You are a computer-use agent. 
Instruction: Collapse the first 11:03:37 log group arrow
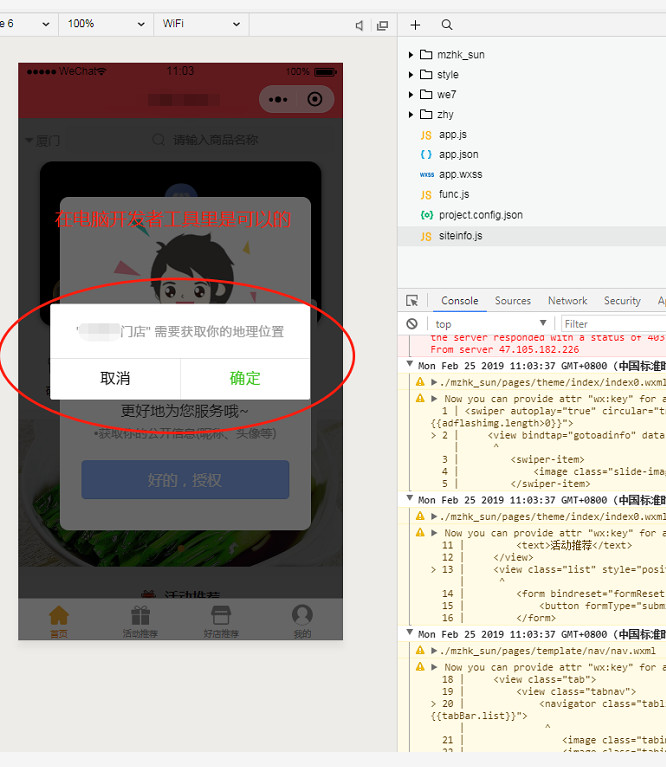click(410, 364)
